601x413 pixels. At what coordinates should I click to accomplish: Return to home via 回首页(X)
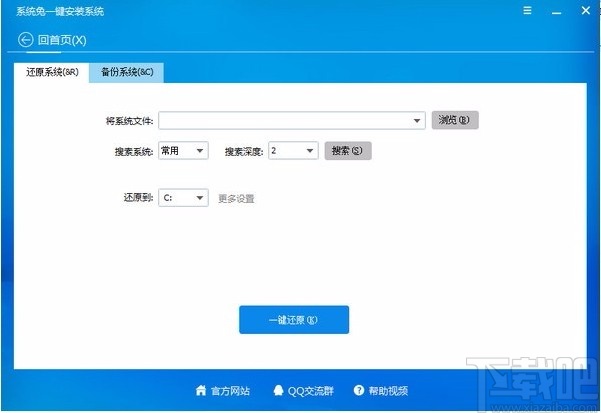coord(62,40)
